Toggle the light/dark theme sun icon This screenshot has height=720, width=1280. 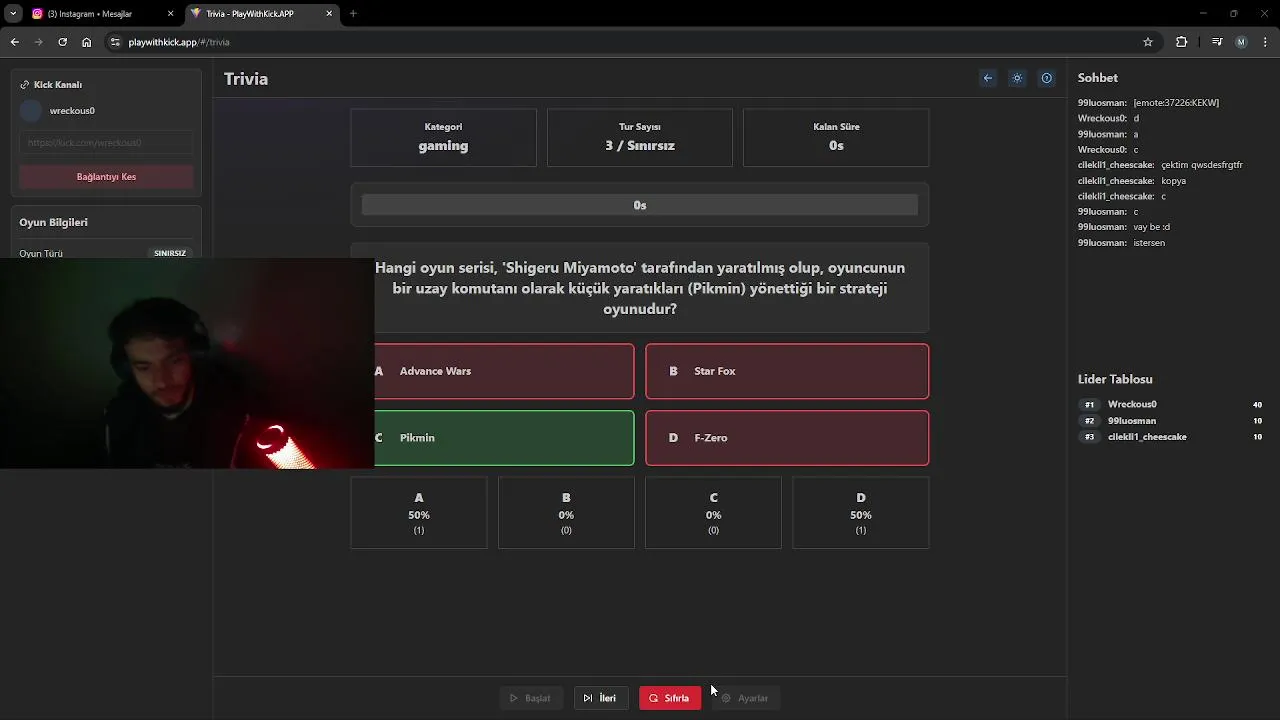(x=1017, y=78)
